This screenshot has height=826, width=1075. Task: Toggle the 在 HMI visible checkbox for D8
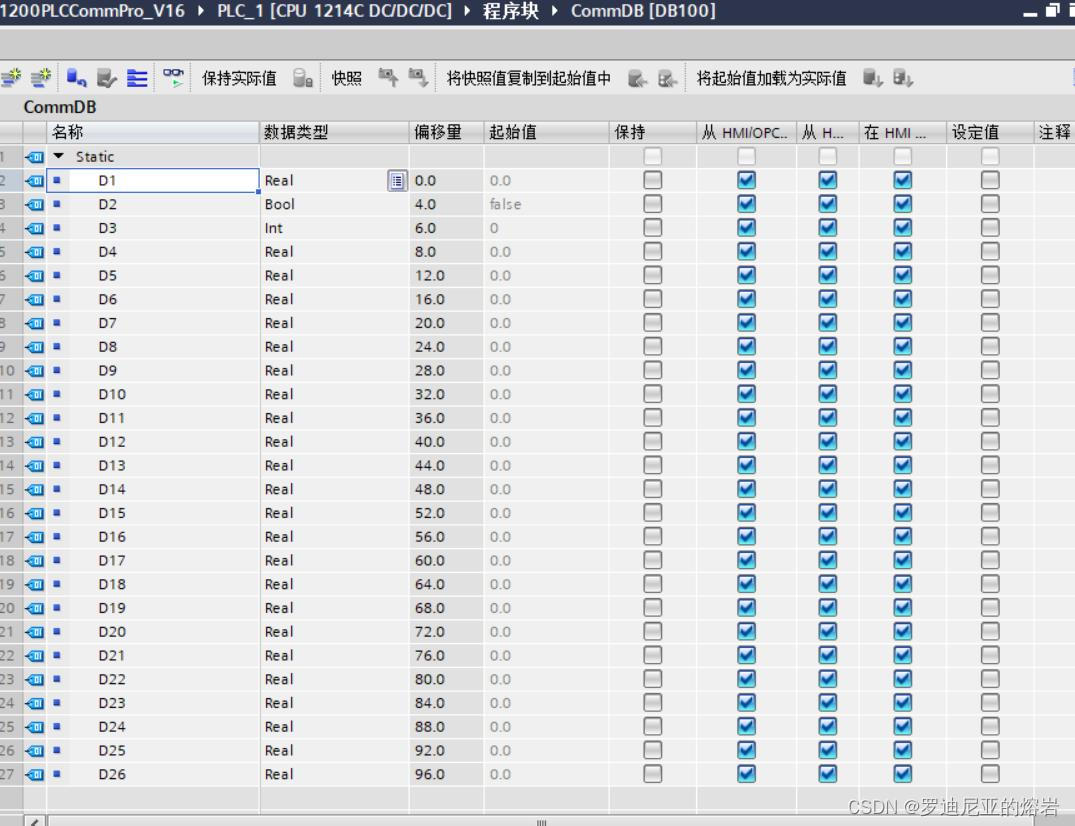point(902,347)
